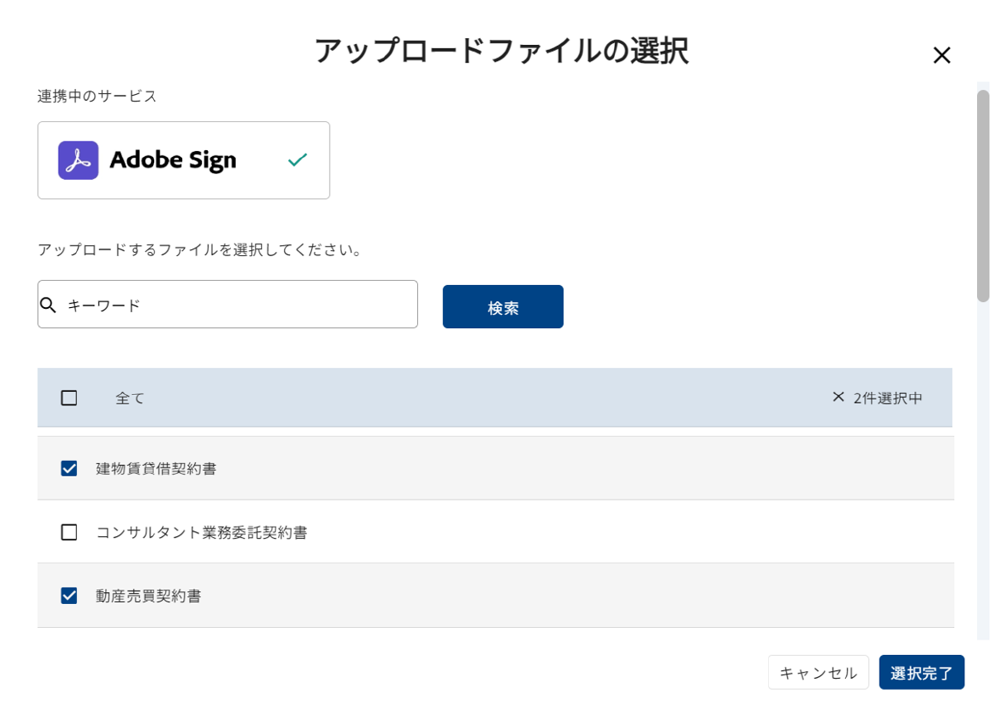Check the コンサルタント業務委託契約書 checkbox
This screenshot has height=711, width=1000.
69,532
